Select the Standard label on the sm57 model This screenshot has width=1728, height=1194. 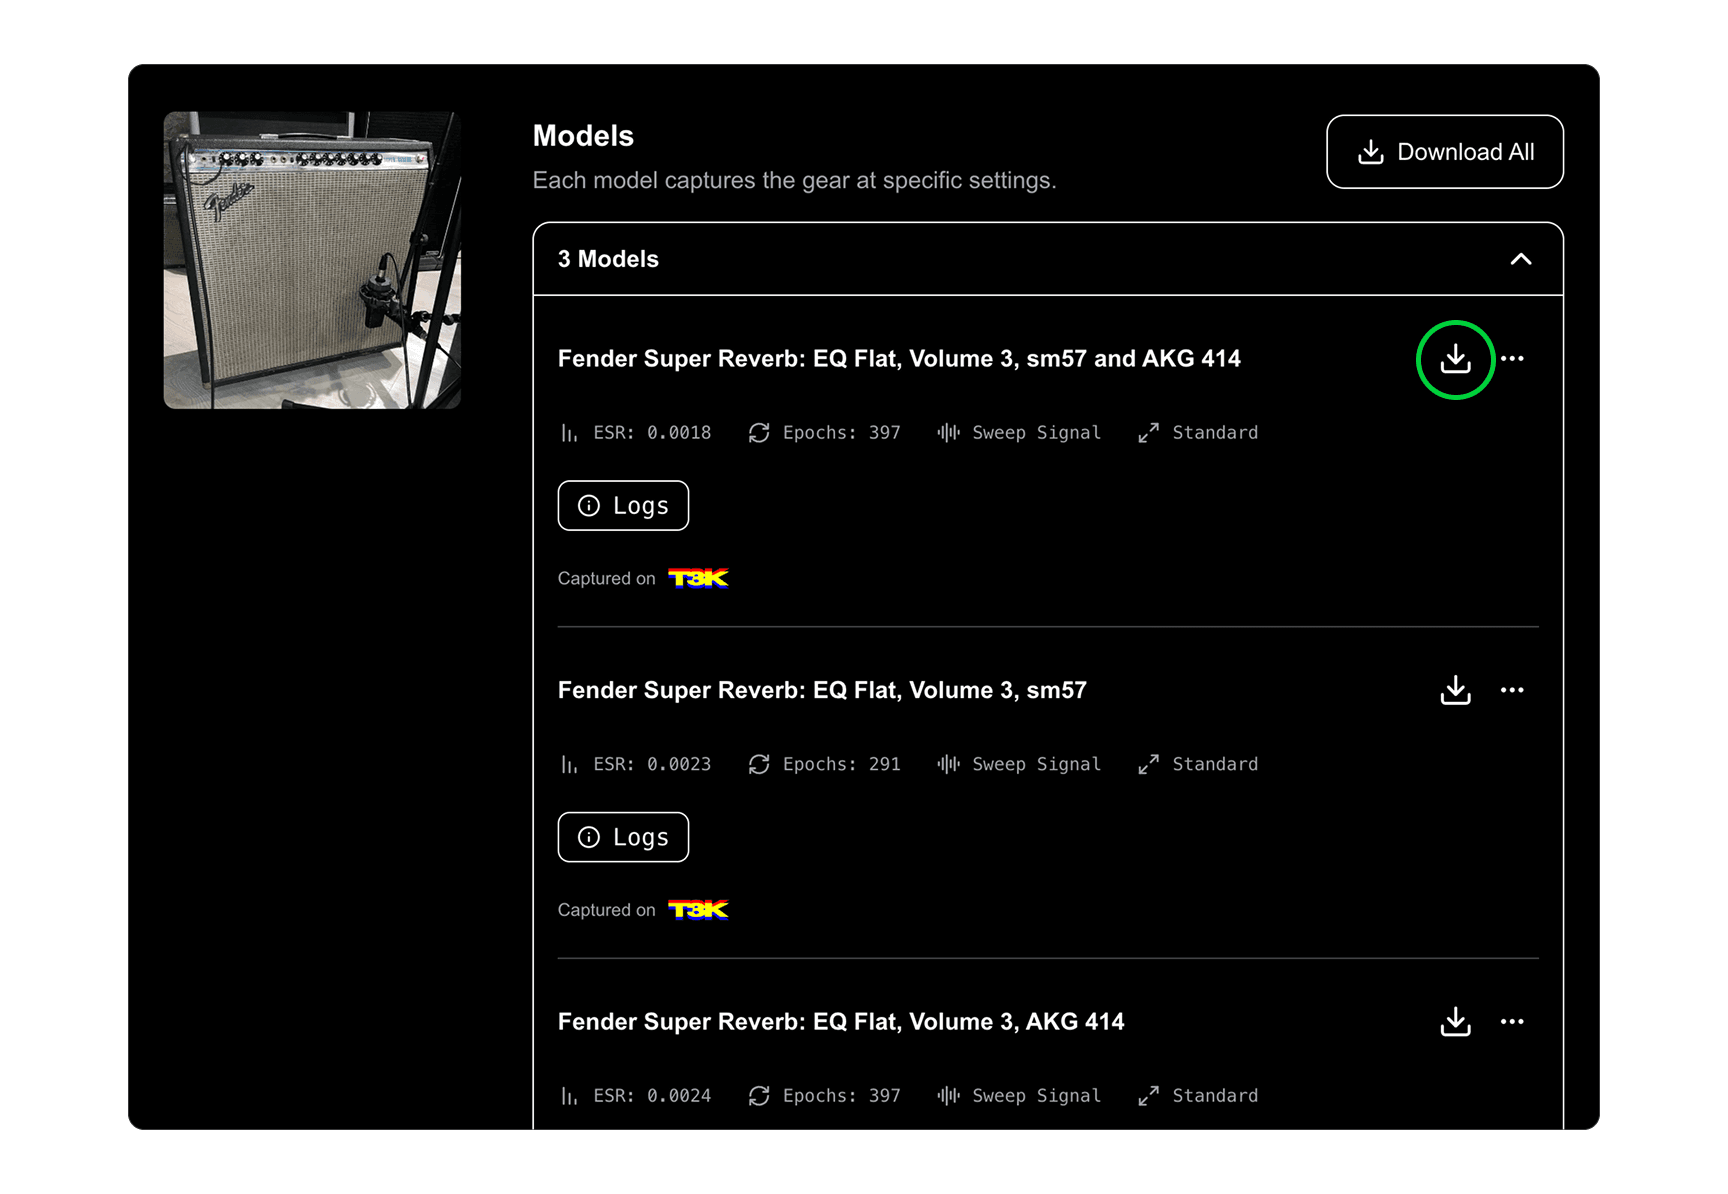1215,764
